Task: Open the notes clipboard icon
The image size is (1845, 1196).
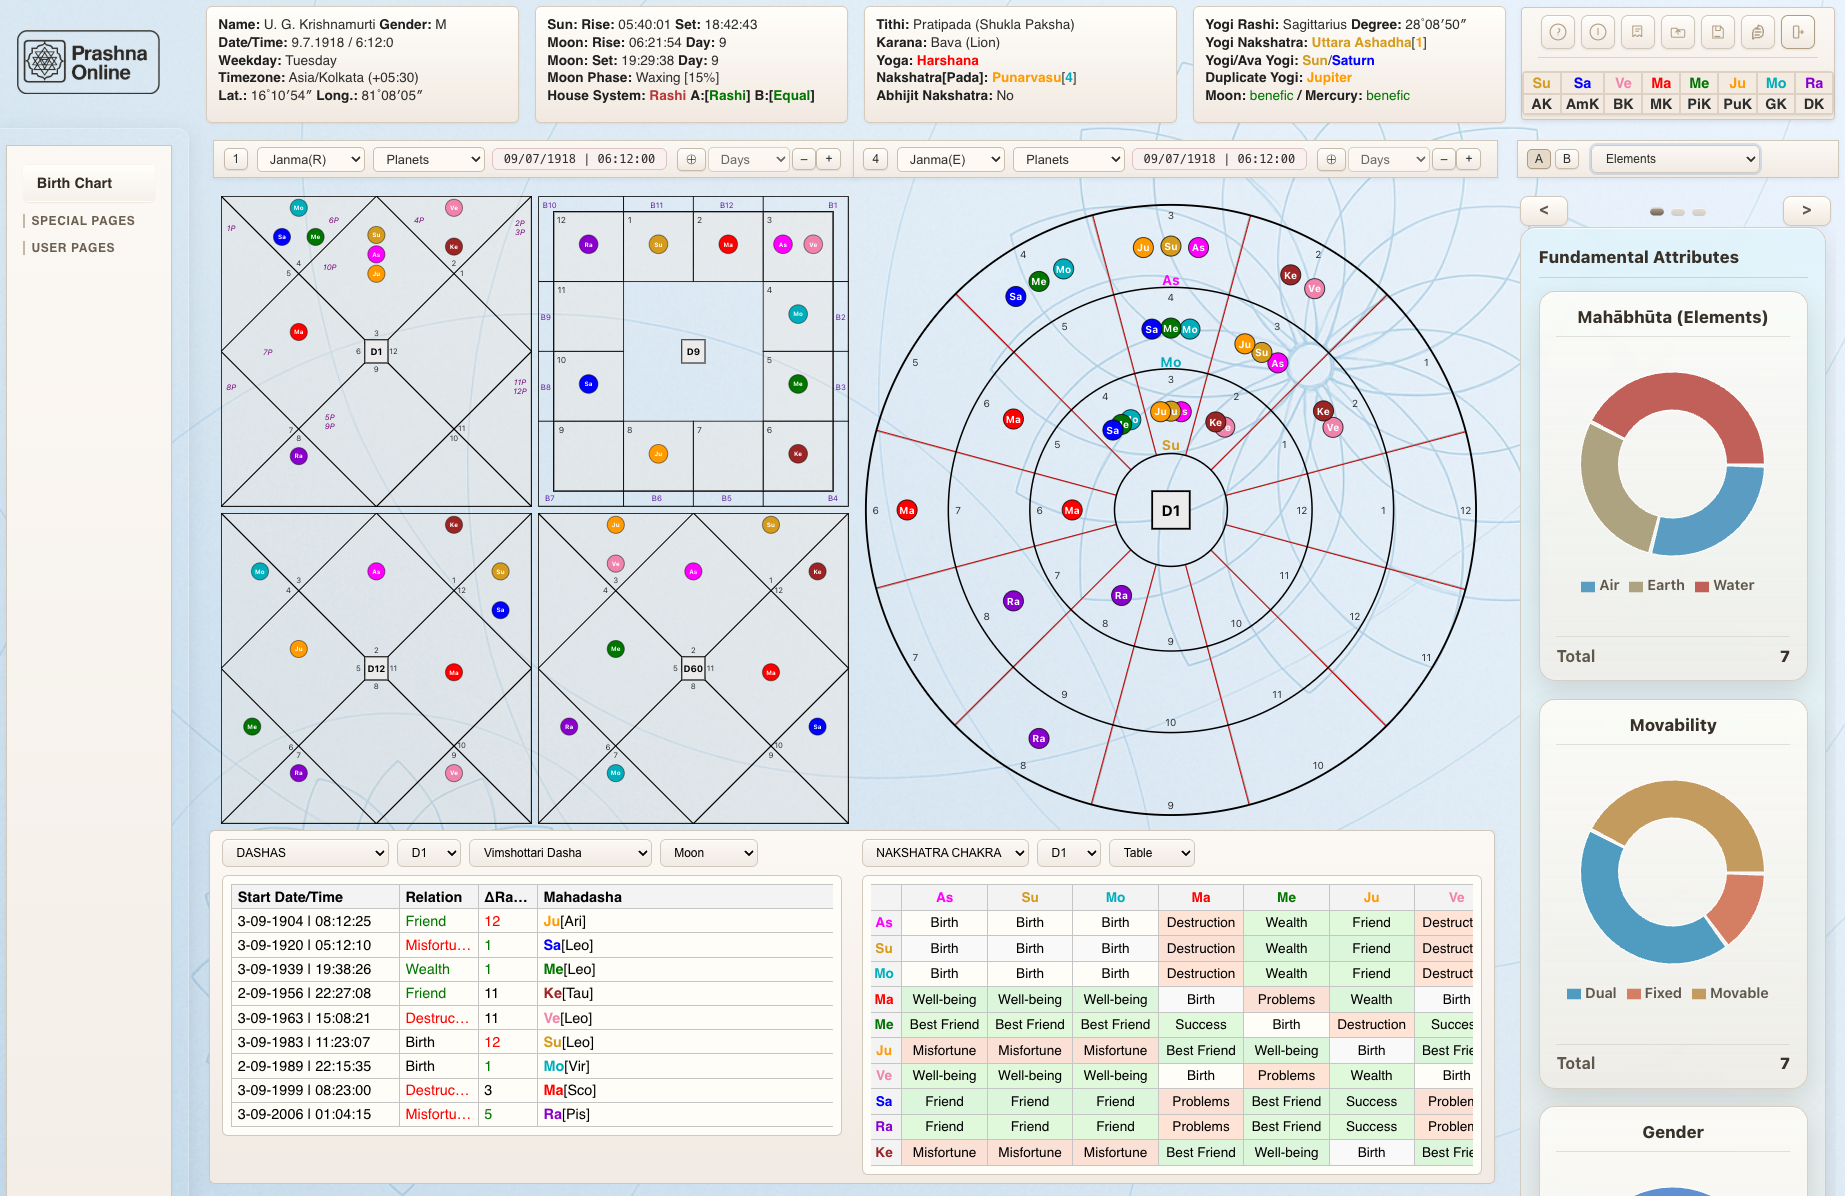Action: point(1757,32)
